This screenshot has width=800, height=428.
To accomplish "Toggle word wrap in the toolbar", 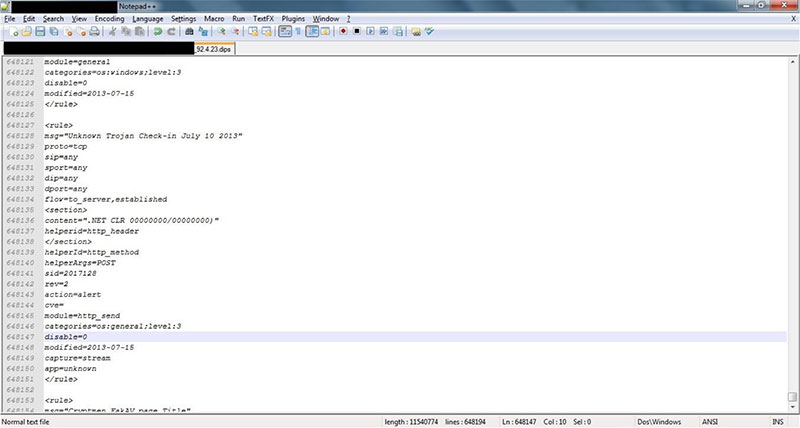I will [285, 32].
